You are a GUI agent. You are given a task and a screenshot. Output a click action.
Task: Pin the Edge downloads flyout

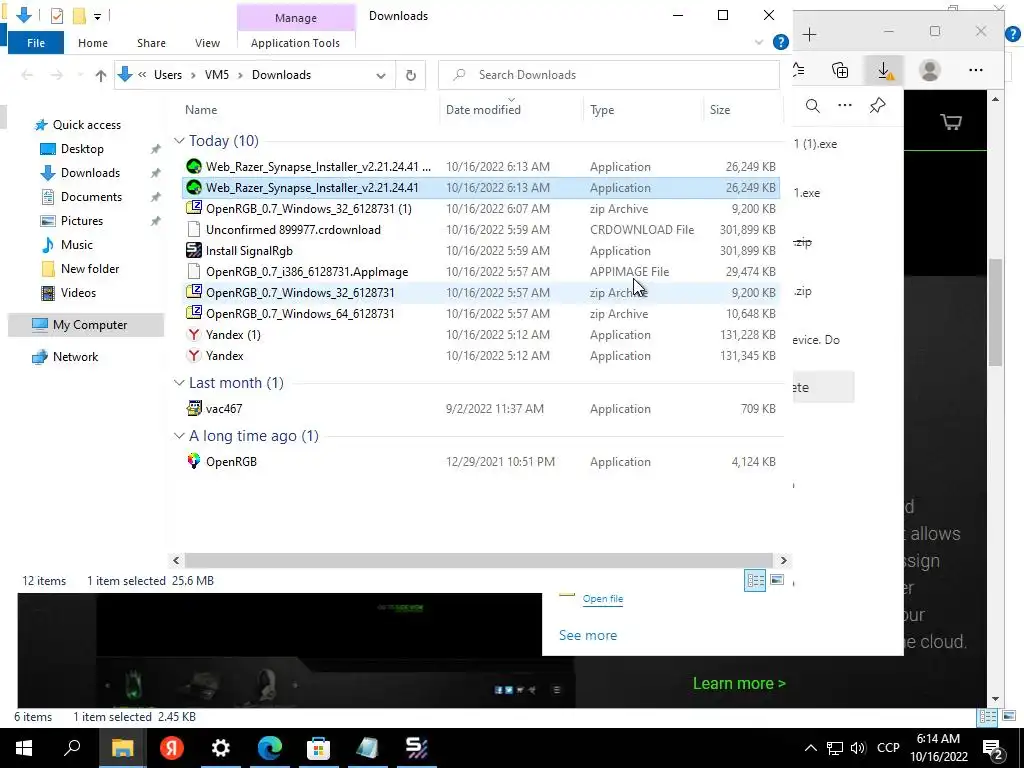(x=878, y=105)
